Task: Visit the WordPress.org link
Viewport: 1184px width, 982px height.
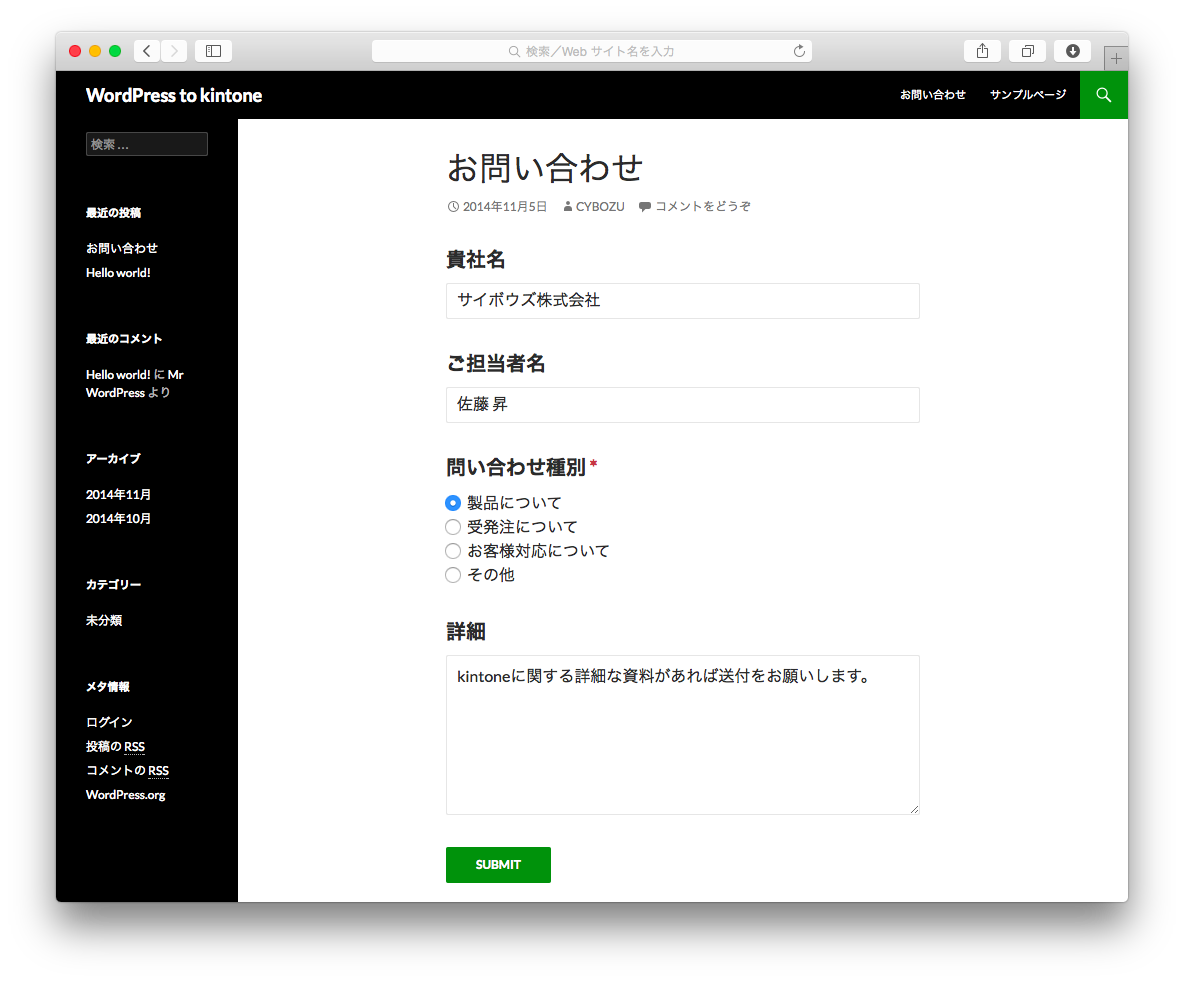Action: [x=125, y=795]
